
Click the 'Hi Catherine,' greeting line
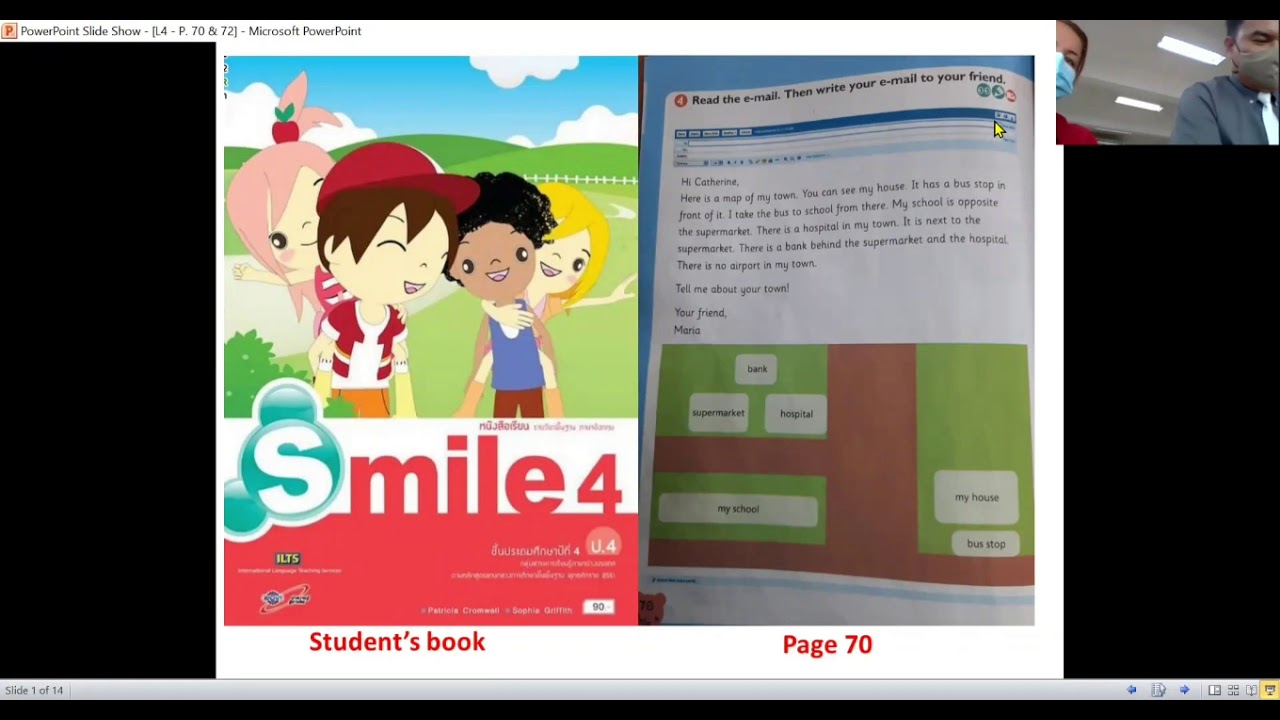(710, 182)
